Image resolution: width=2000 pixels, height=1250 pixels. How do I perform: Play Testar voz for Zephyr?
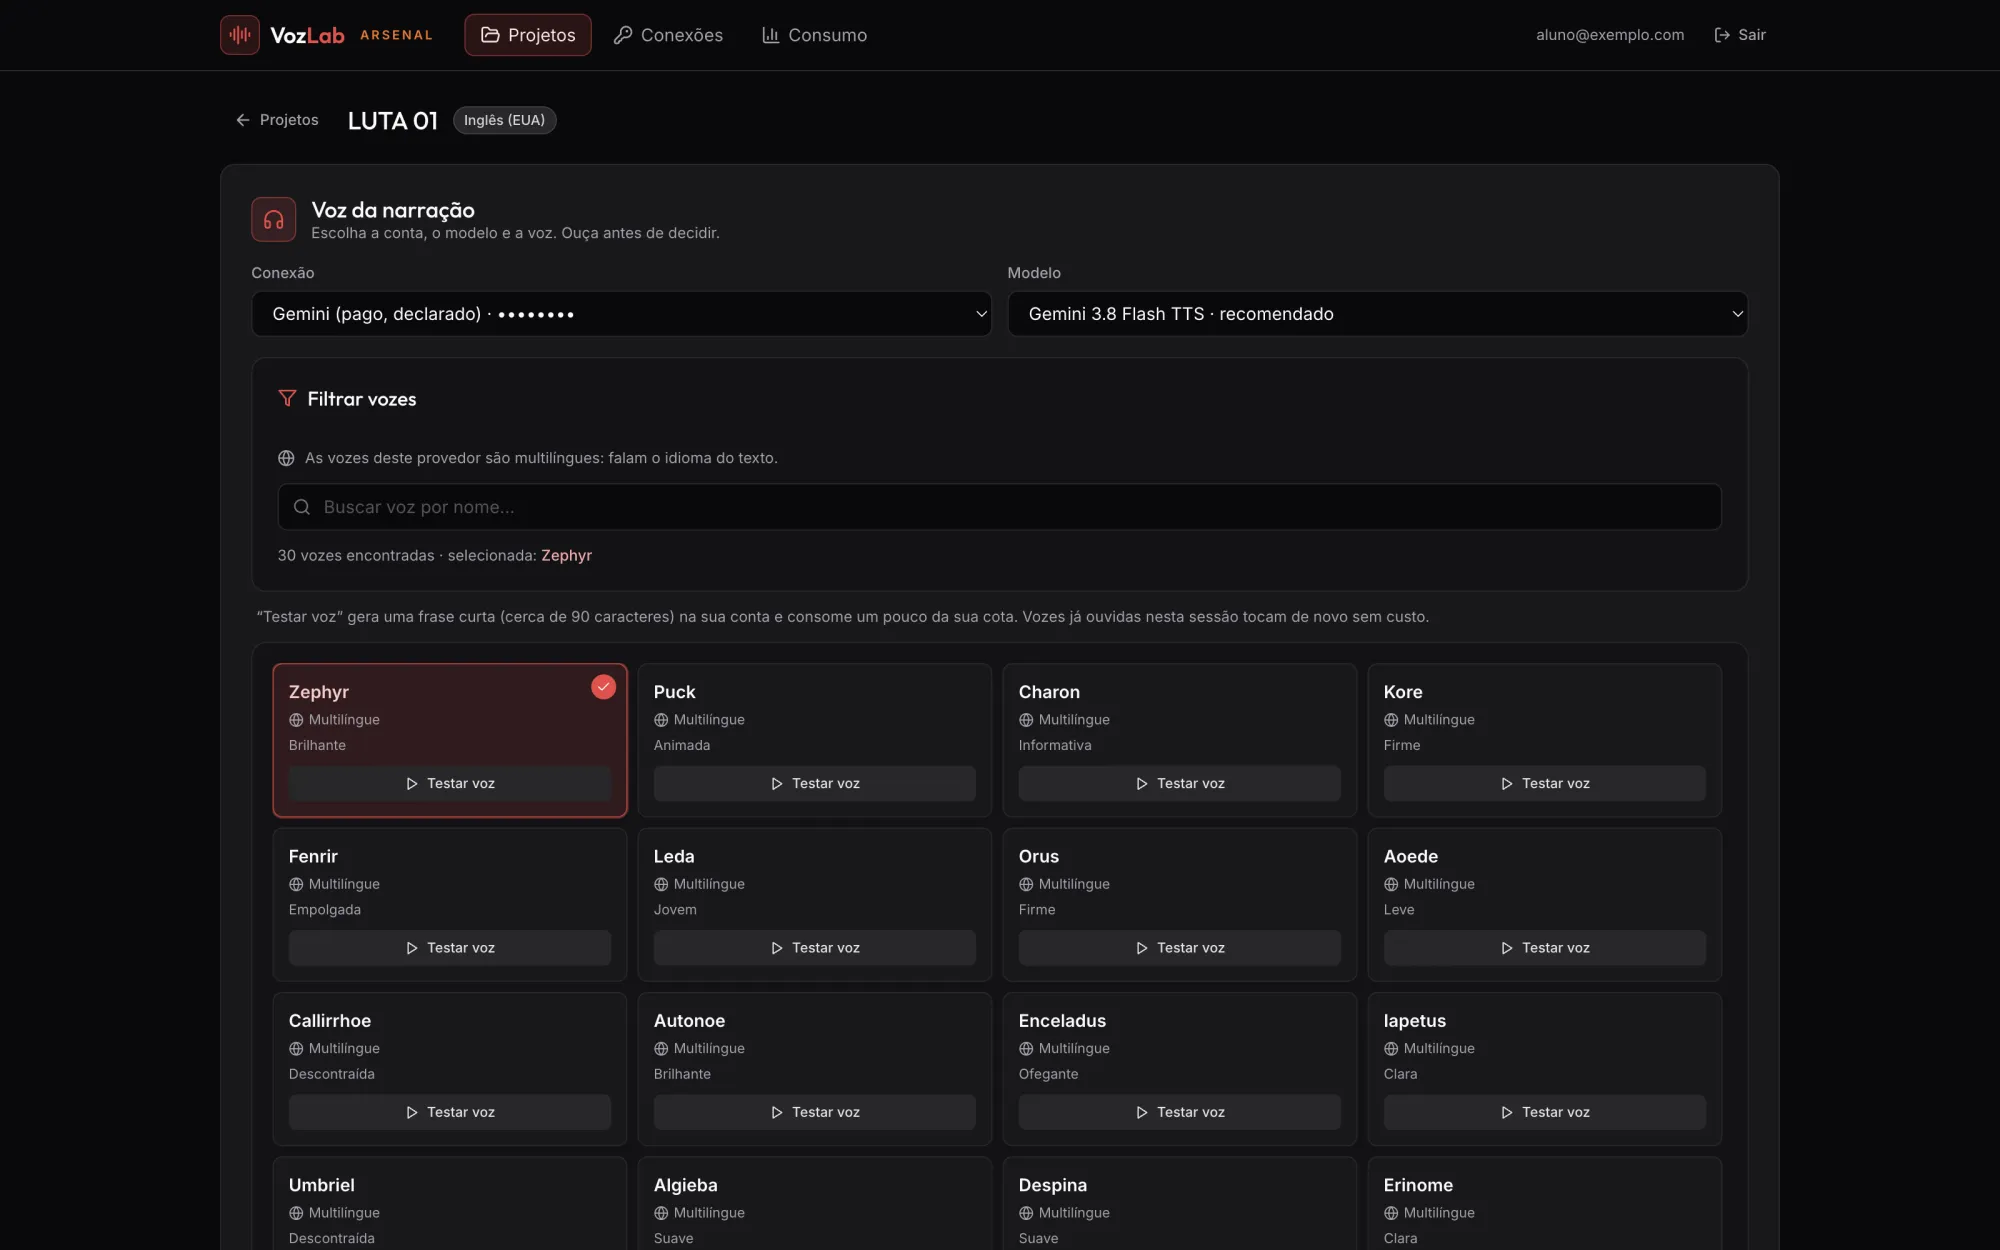coord(449,783)
